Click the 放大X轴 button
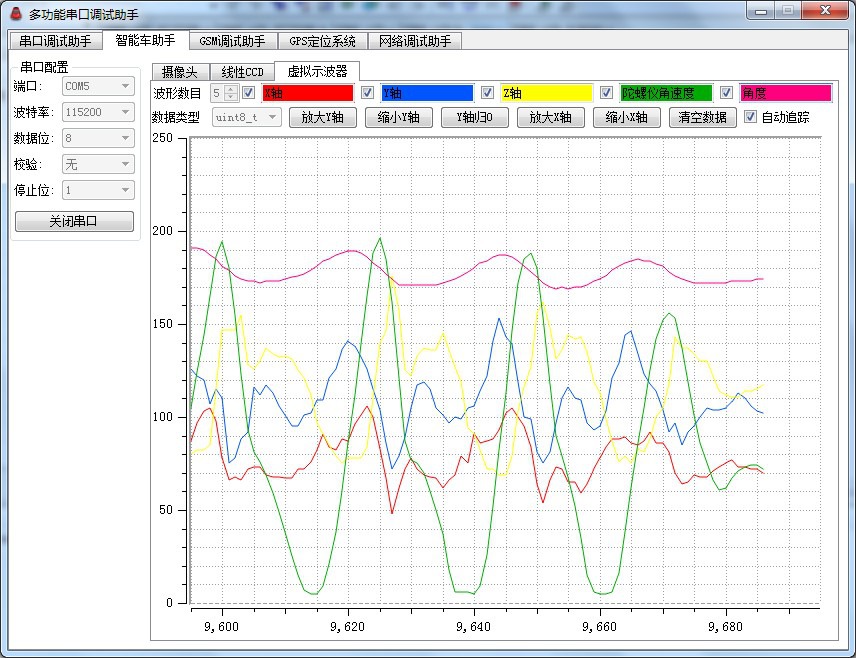The height and width of the screenshot is (658, 856). [550, 117]
